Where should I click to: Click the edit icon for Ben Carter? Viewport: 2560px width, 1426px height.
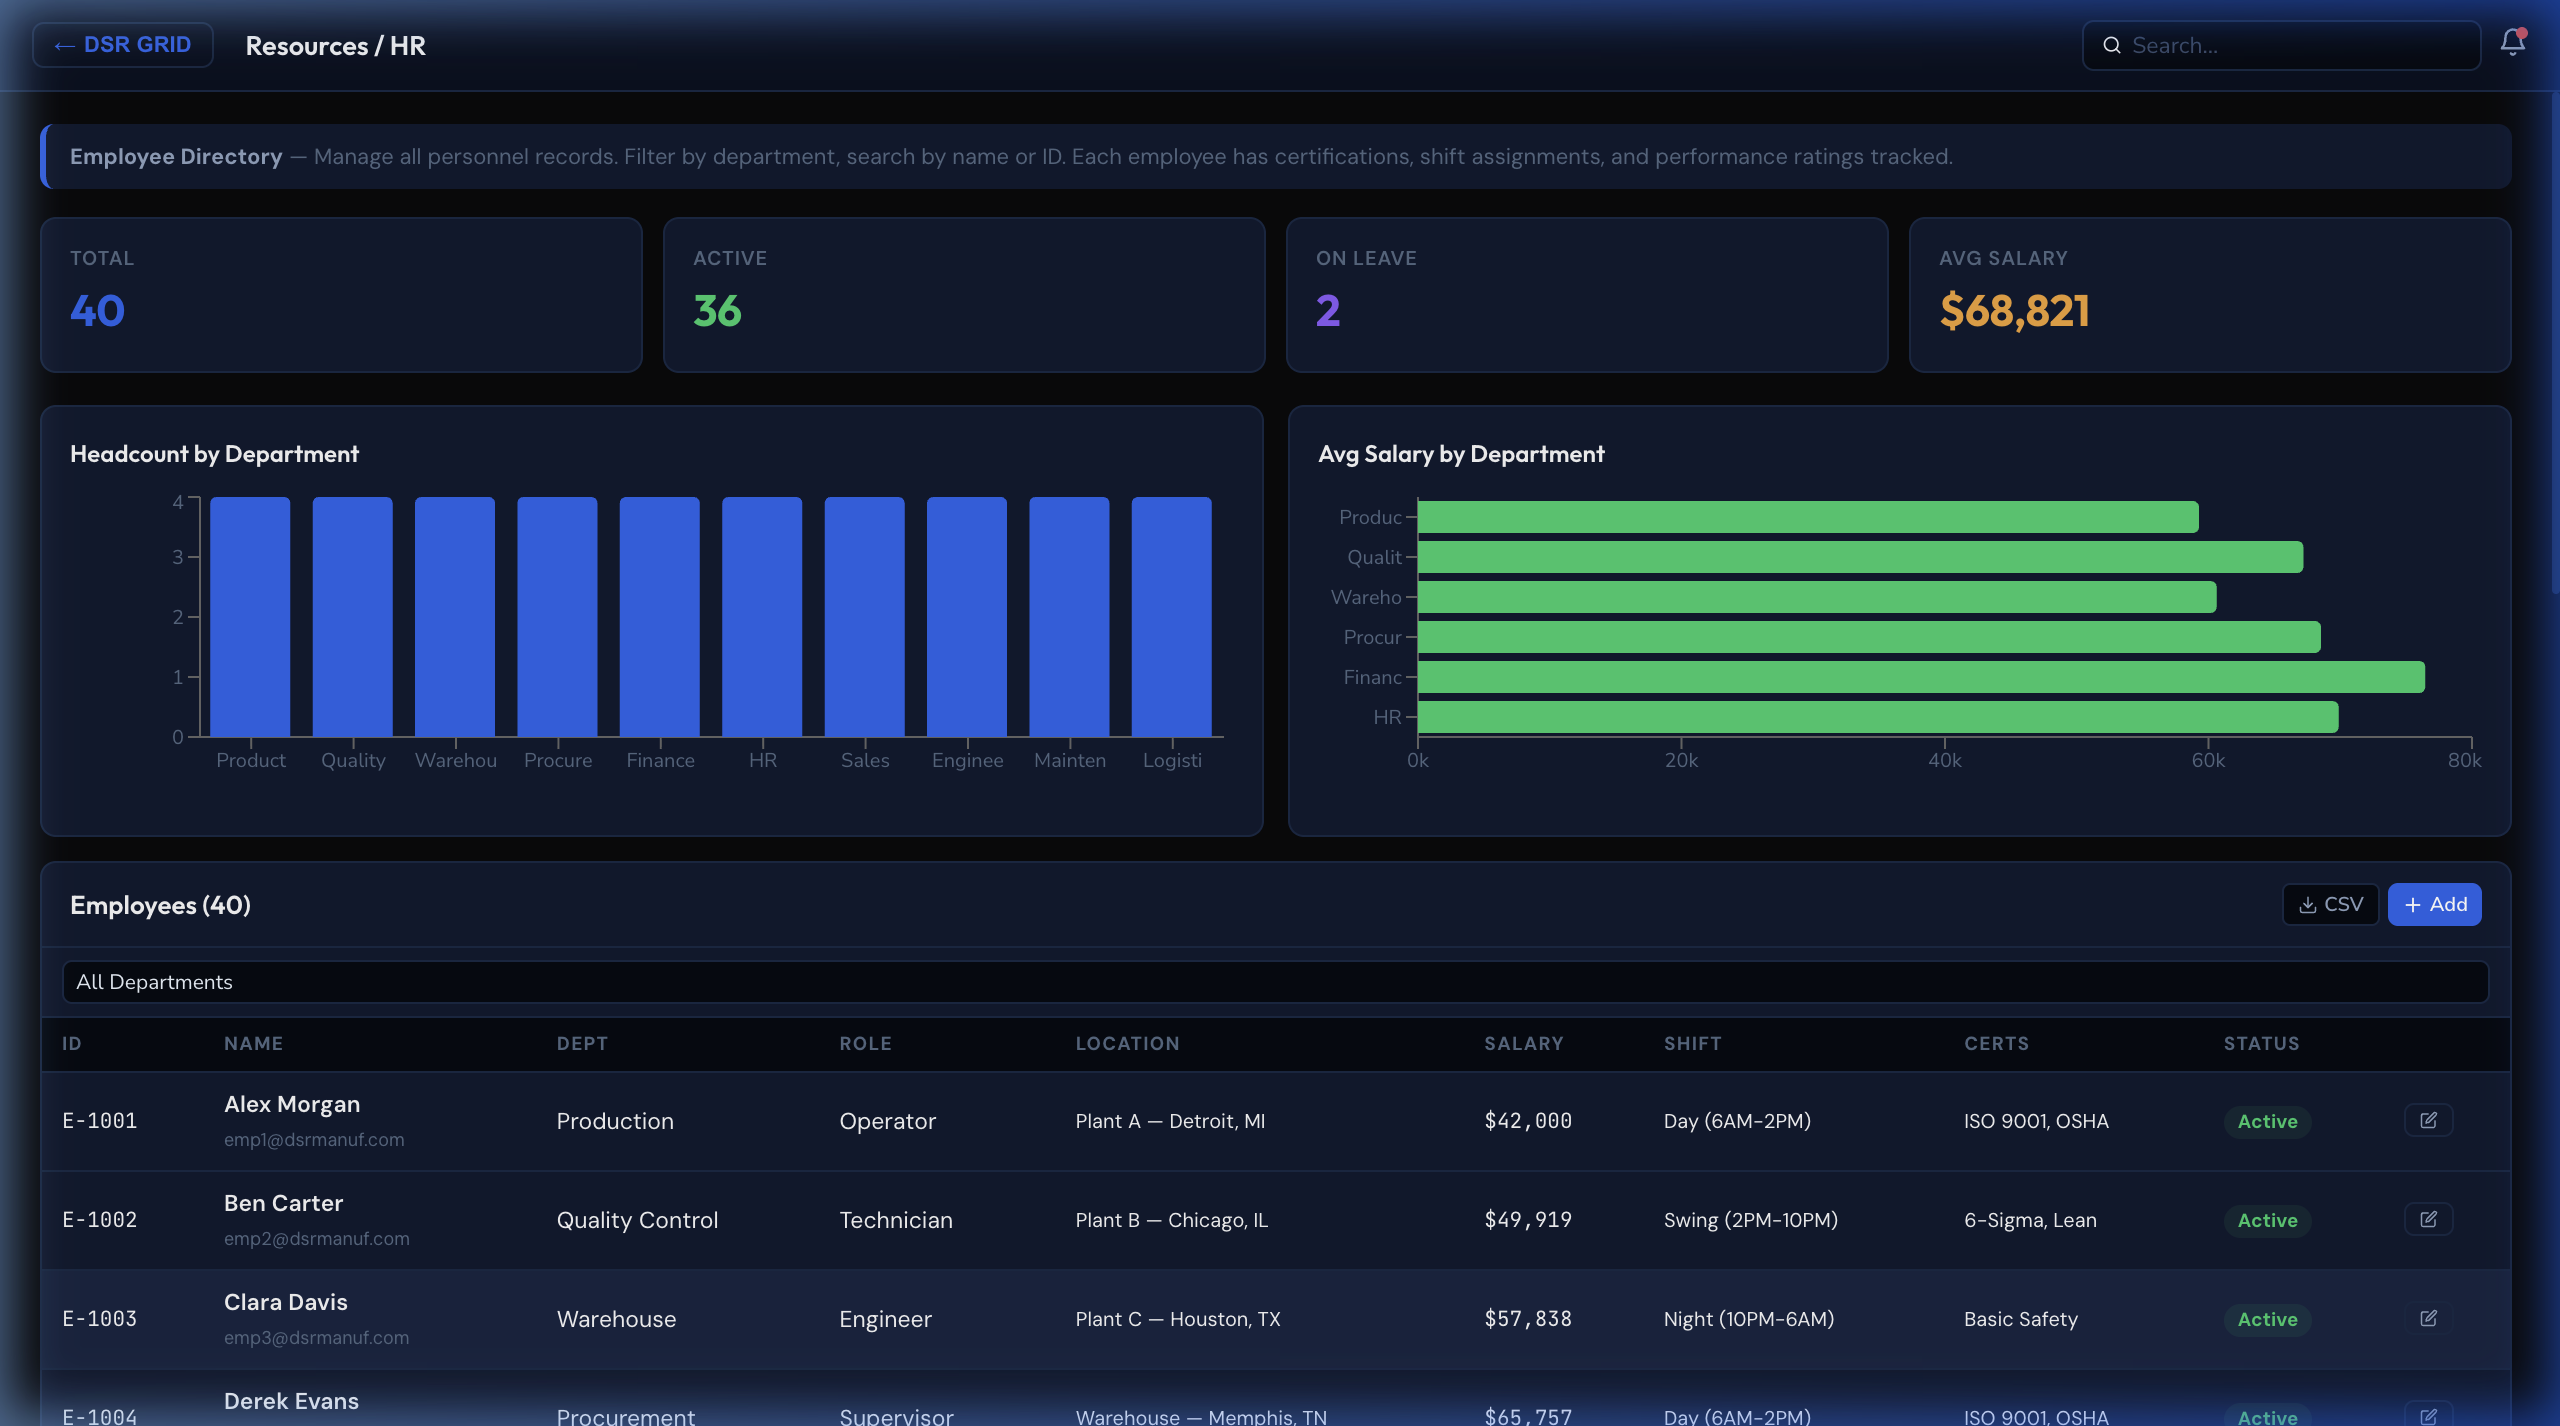tap(2428, 1219)
